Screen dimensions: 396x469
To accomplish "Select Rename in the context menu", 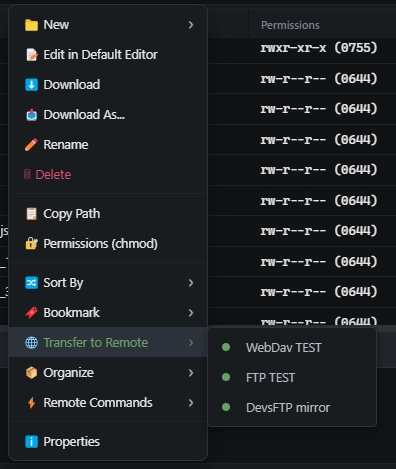I will pyautogui.click(x=108, y=145).
